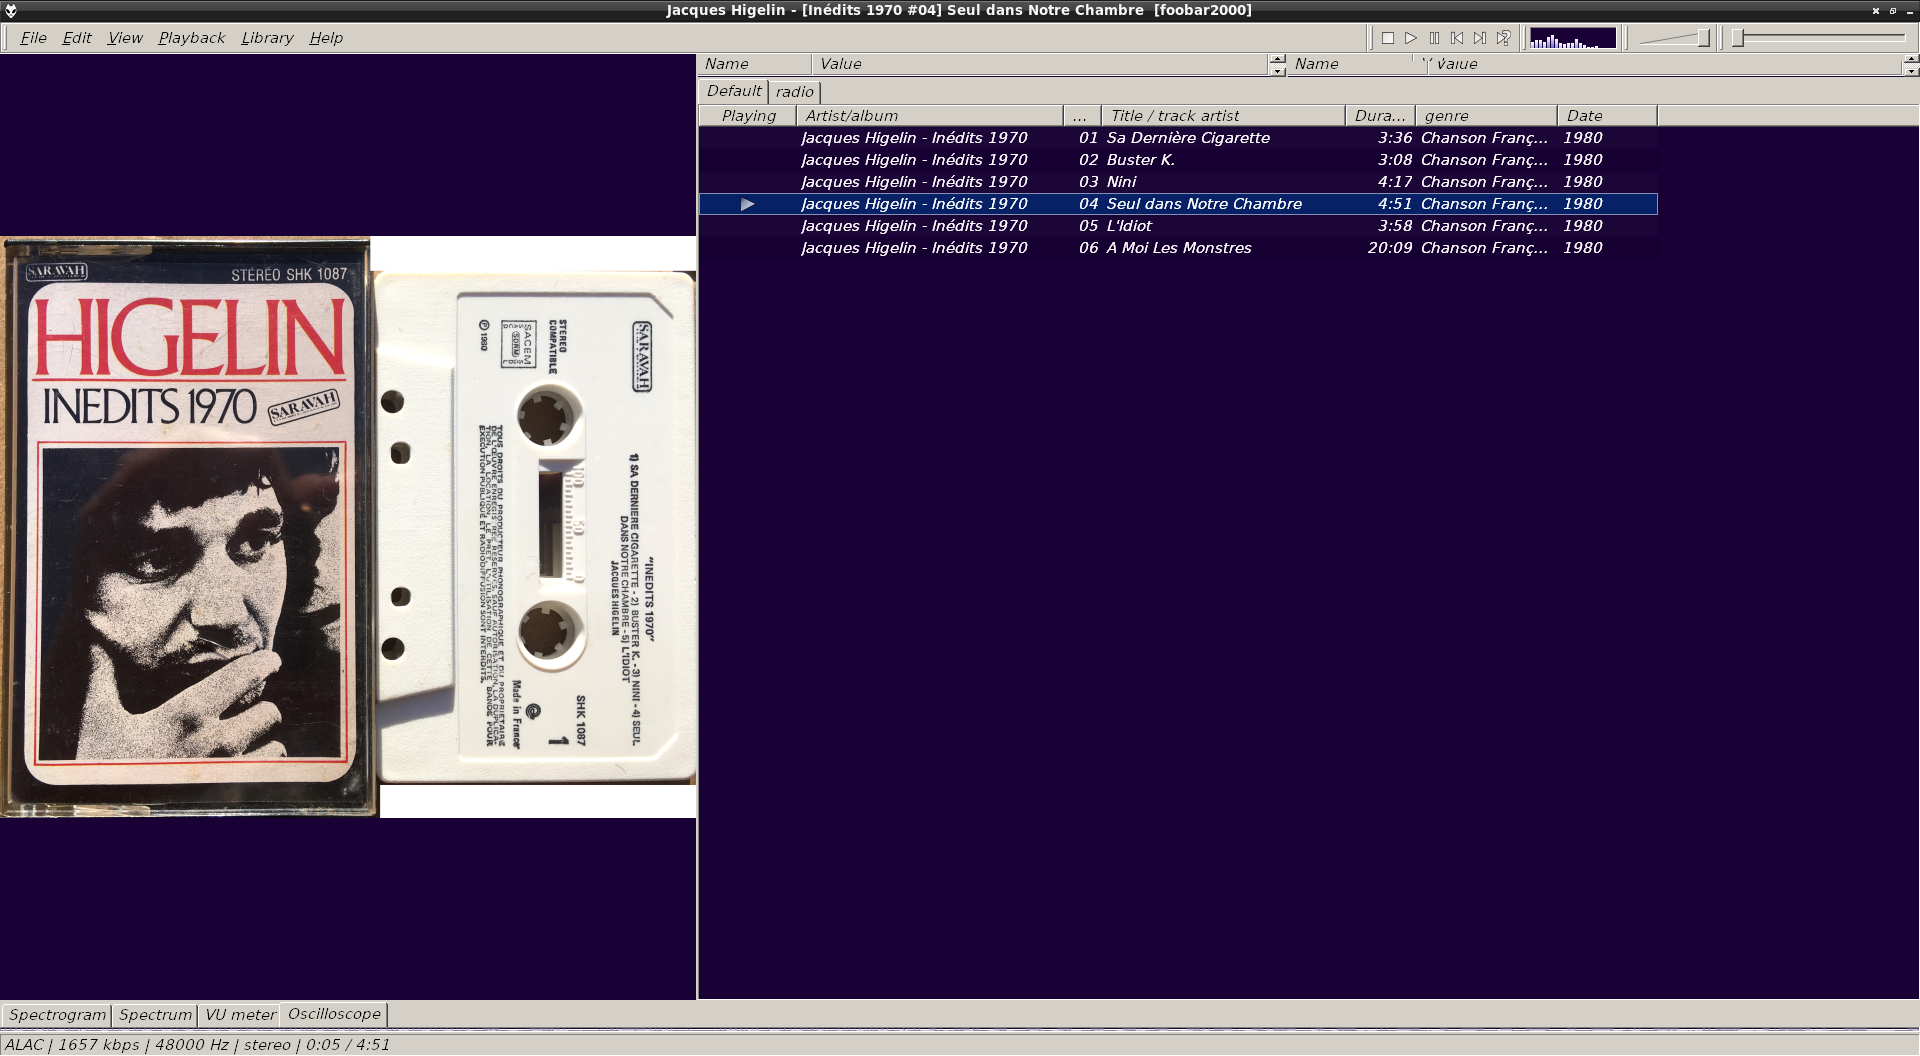Click the Higelin cassette album art
The height and width of the screenshot is (1056, 1920).
pos(348,527)
